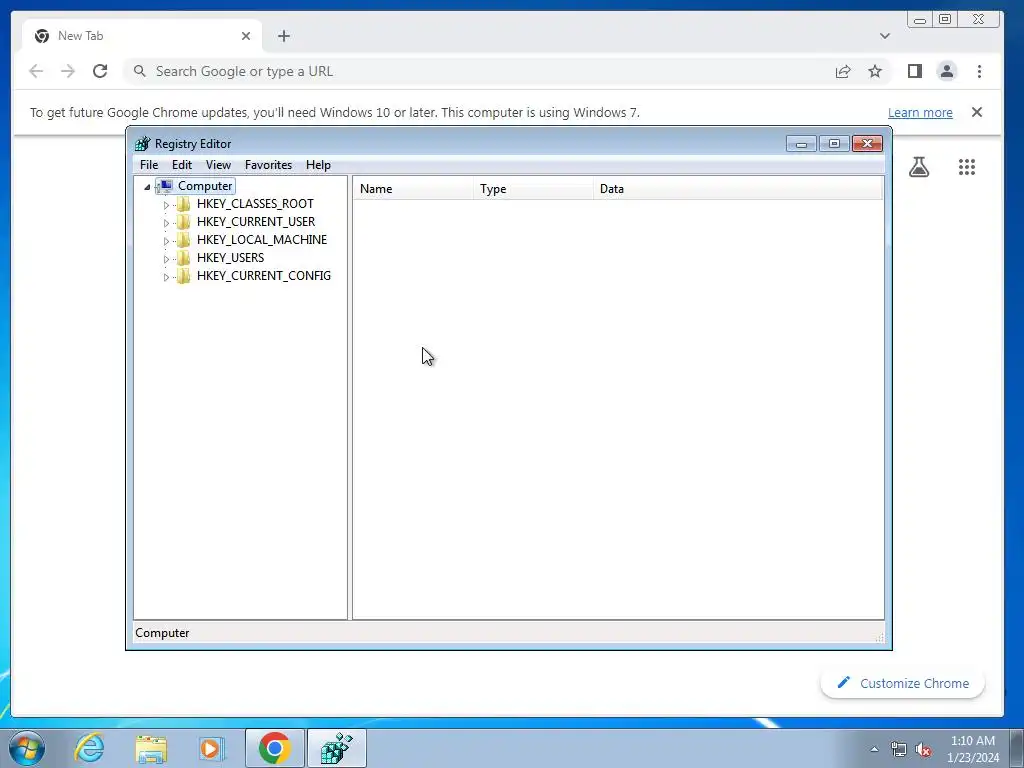Close the New Tab tab
Viewport: 1024px width, 768px height.
[x=246, y=36]
